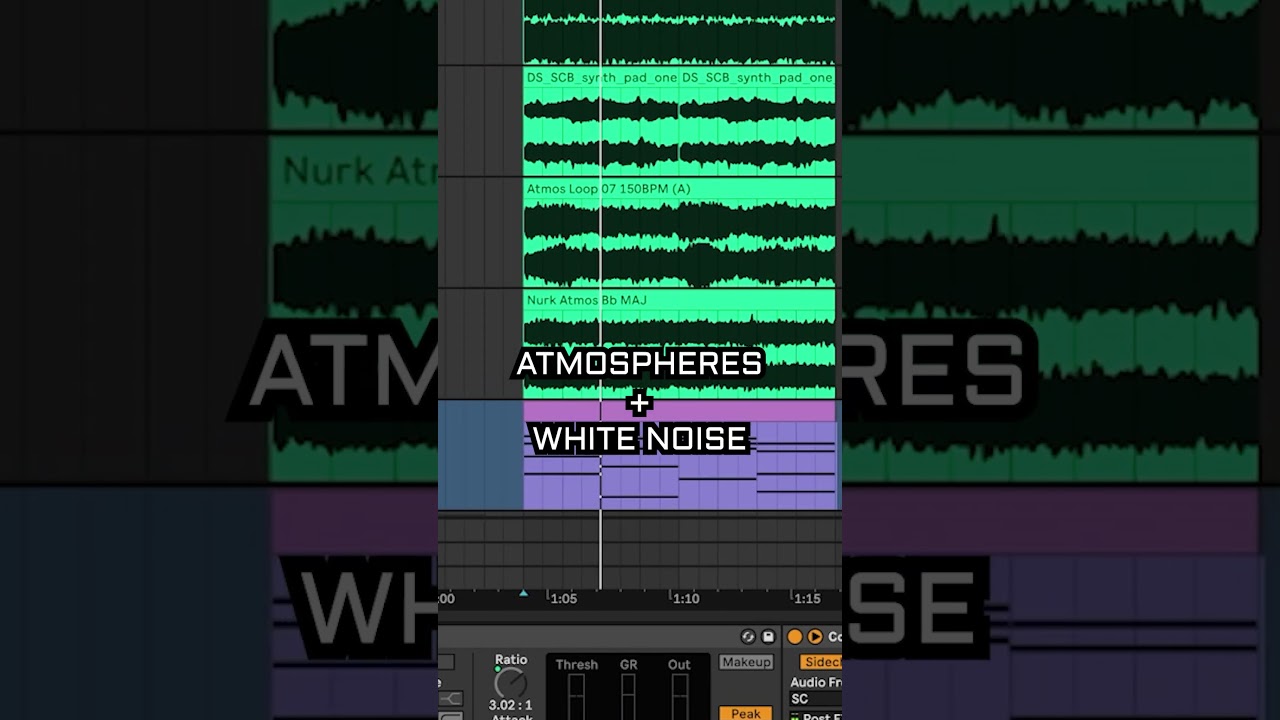Toggle the orange triangle sidechain section button
This screenshot has height=720, width=1280.
point(815,637)
